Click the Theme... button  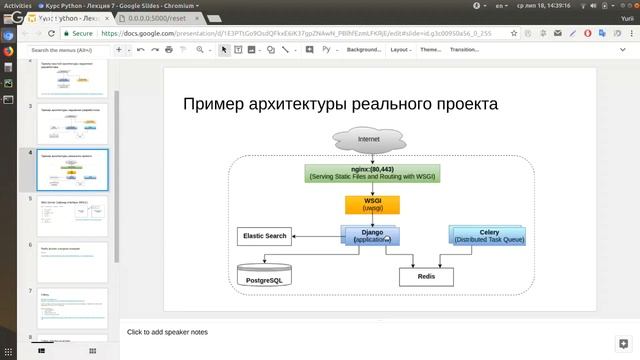(x=431, y=50)
